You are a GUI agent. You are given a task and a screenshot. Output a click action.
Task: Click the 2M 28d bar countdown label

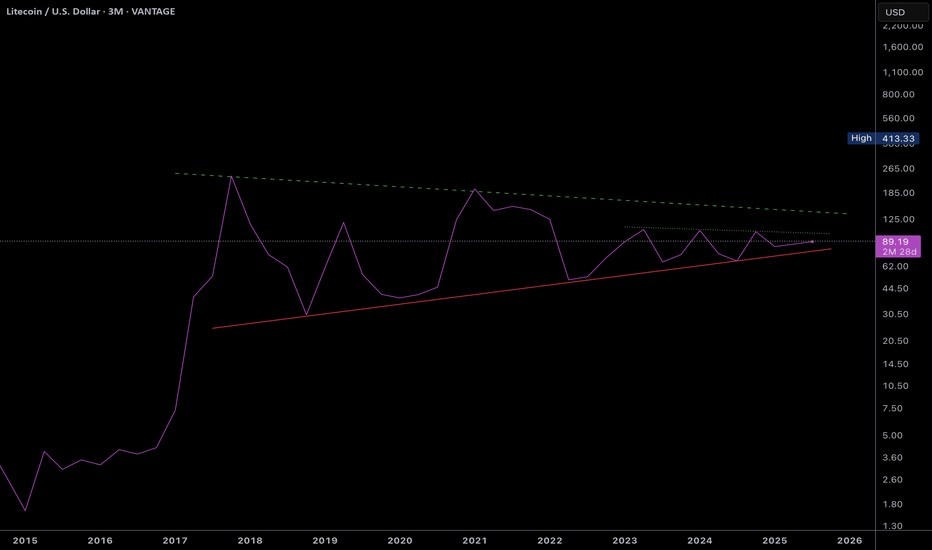[899, 252]
